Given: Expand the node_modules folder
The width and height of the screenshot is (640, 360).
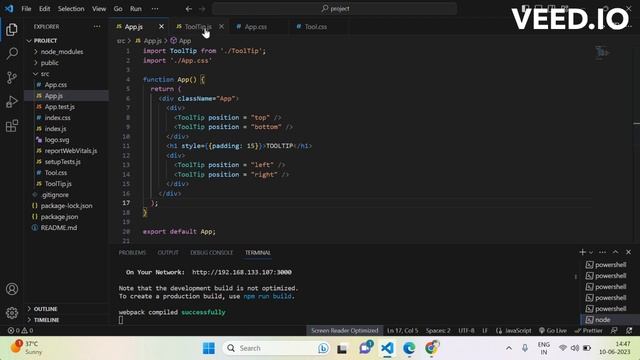Looking at the screenshot, I should pos(61,52).
